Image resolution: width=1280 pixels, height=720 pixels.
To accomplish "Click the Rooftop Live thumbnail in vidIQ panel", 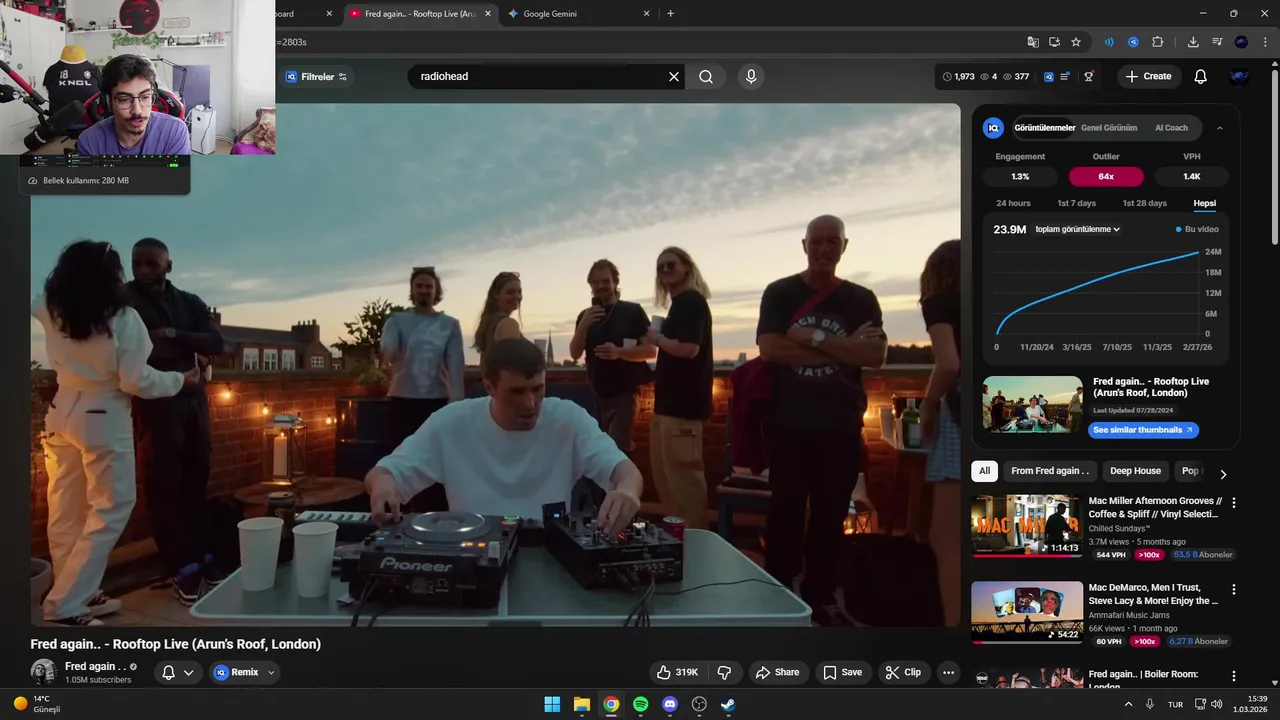I will pos(1033,404).
